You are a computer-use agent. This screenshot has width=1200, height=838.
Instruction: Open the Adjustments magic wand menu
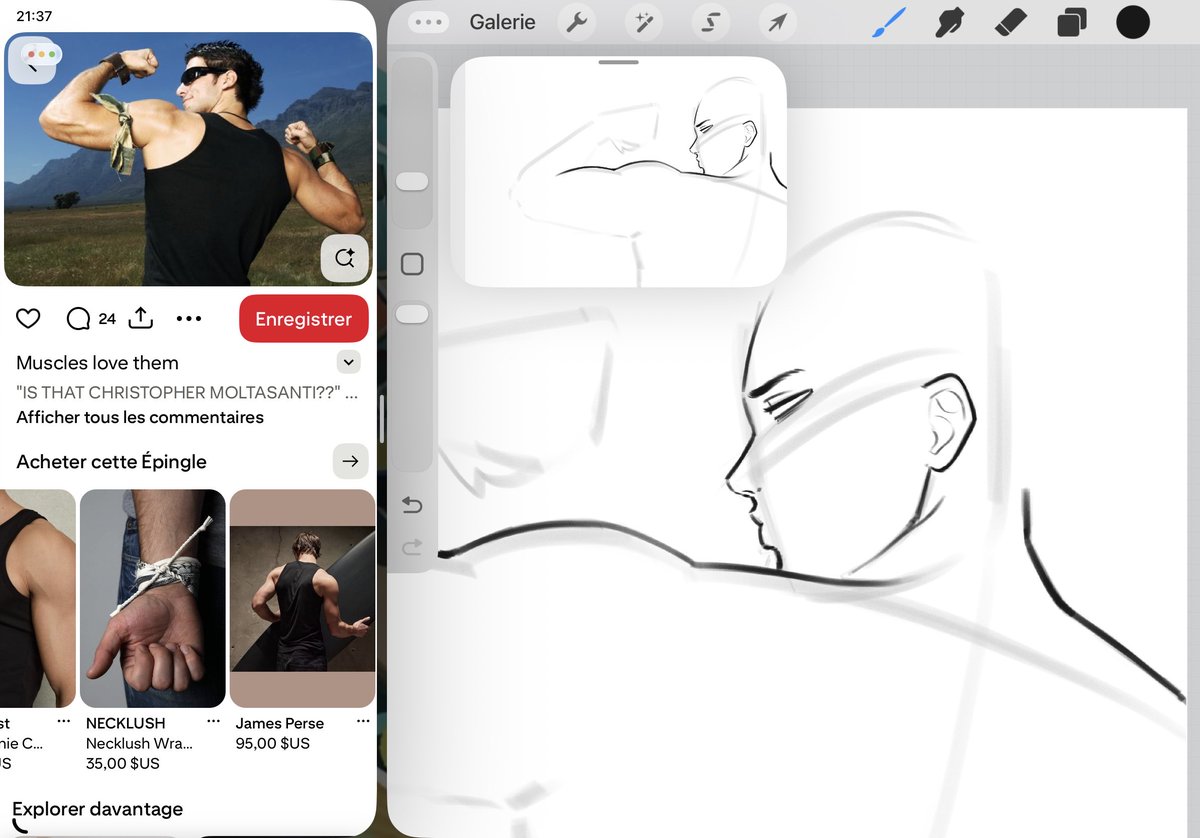click(x=644, y=22)
